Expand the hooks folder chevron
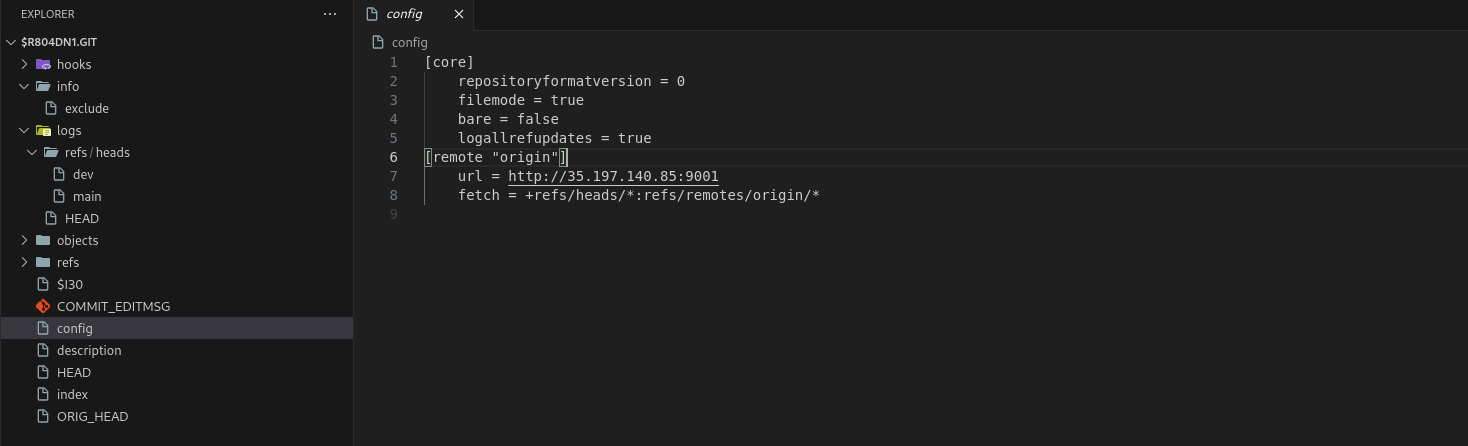 pyautogui.click(x=25, y=64)
